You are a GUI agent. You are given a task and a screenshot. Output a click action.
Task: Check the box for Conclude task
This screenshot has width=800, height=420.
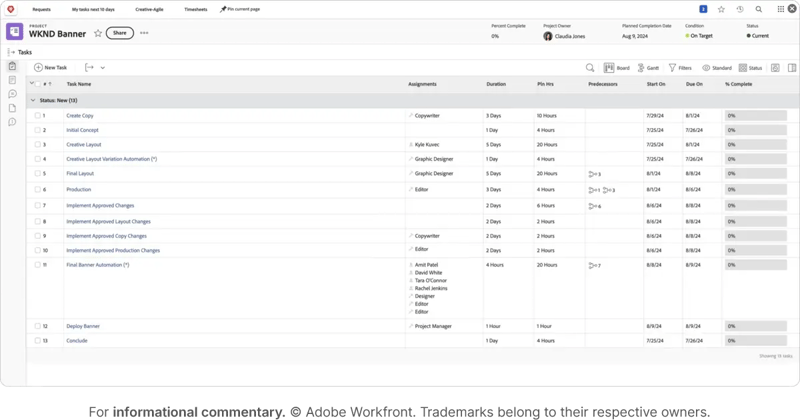pyautogui.click(x=37, y=340)
